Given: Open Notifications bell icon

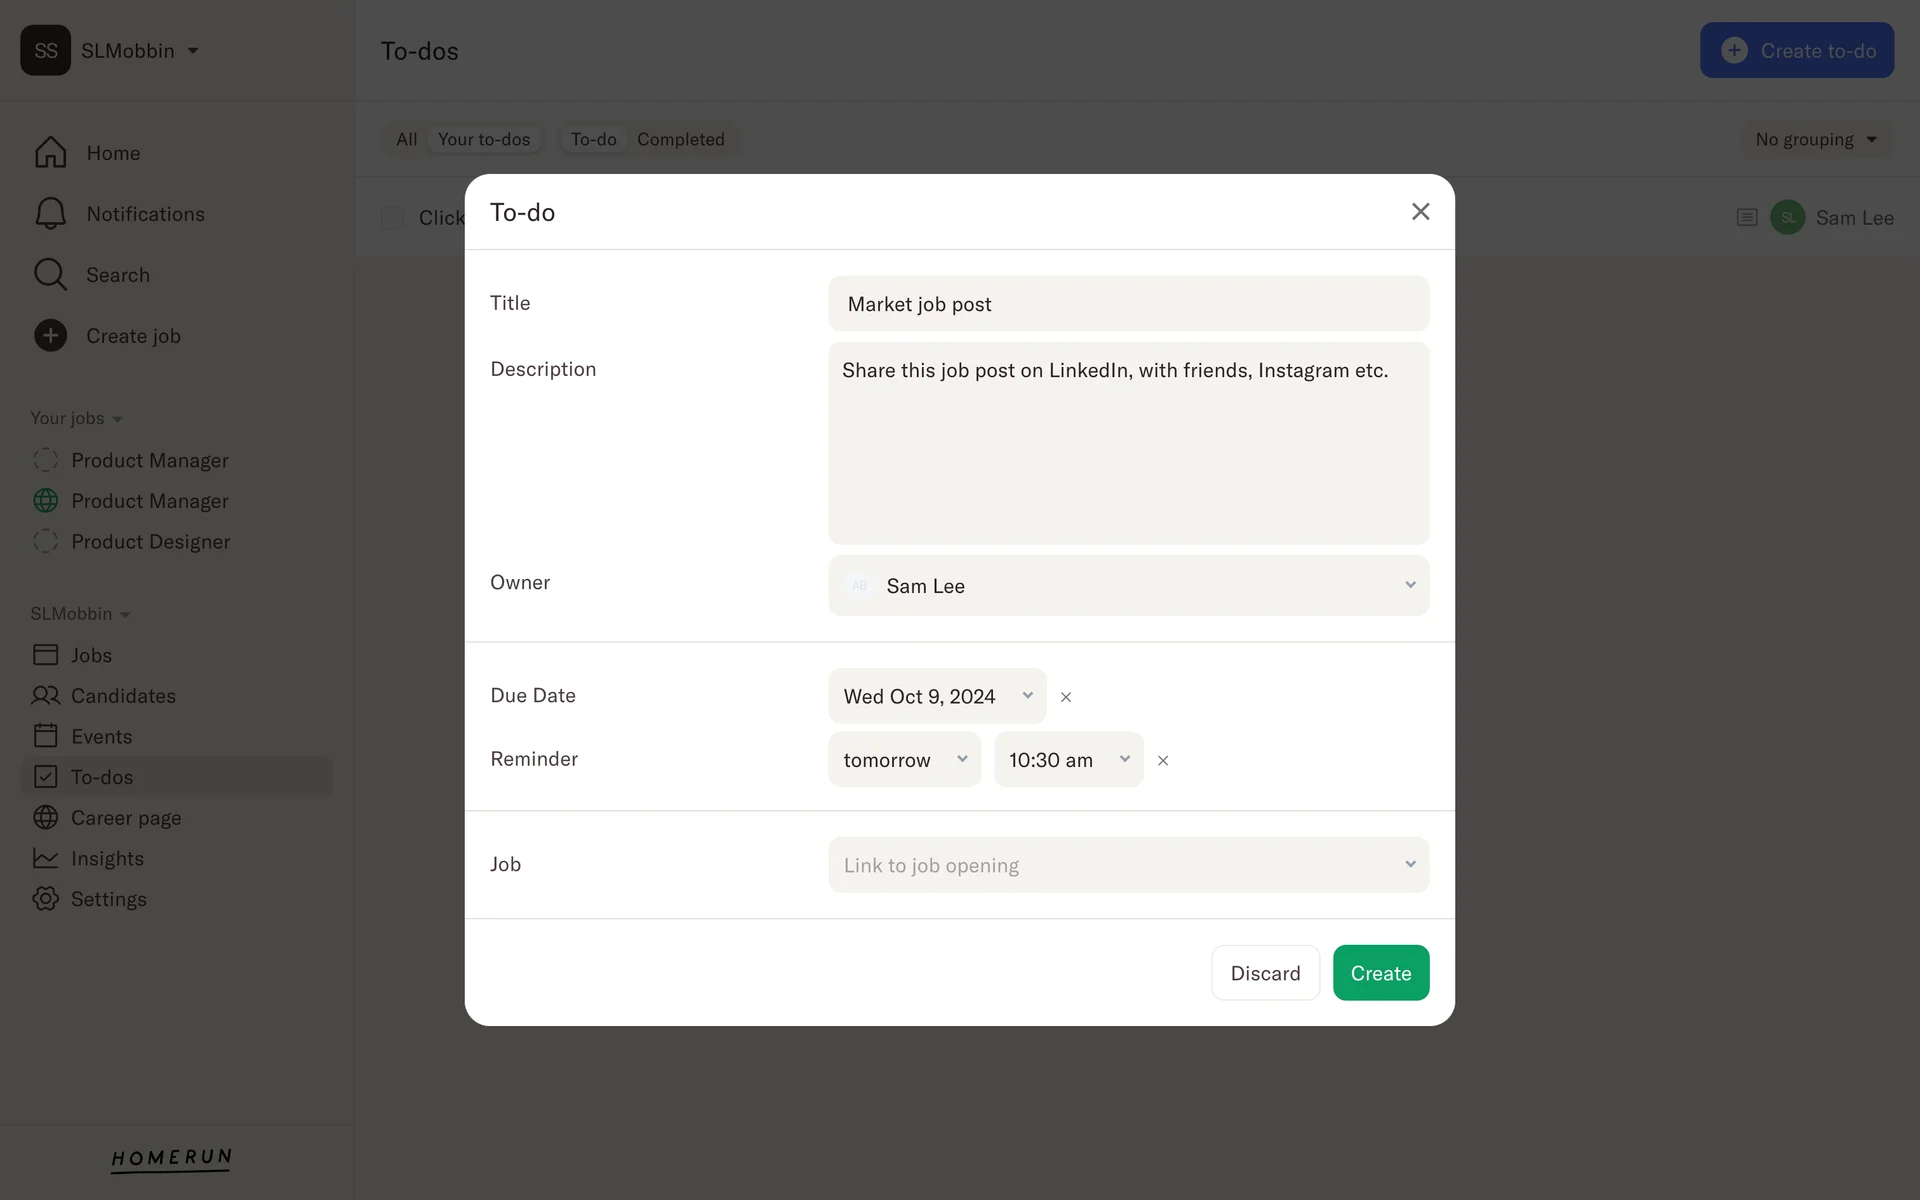Looking at the screenshot, I should (50, 214).
